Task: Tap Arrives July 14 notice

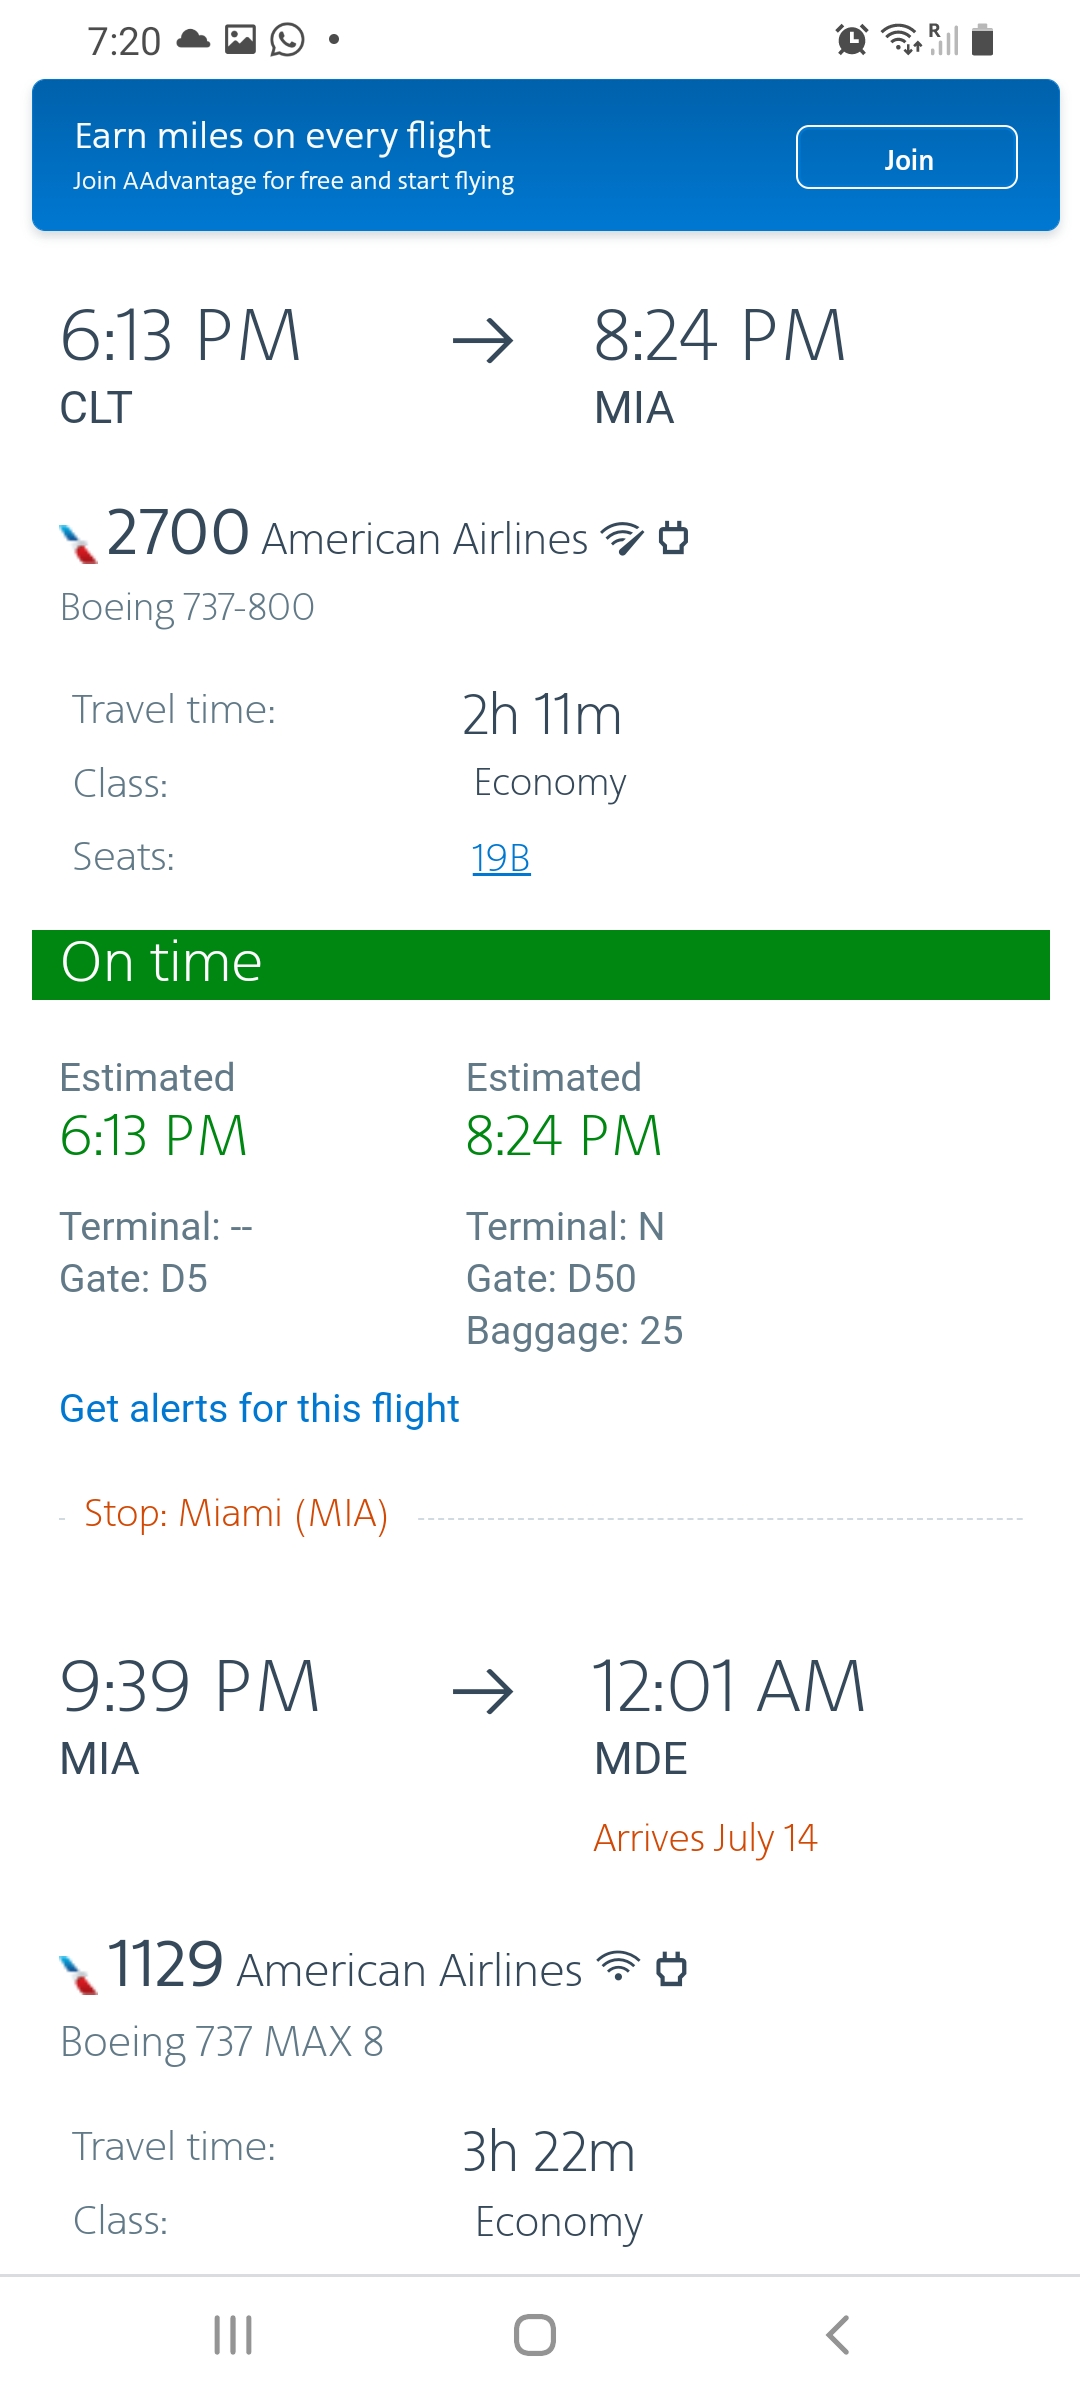Action: point(705,1838)
